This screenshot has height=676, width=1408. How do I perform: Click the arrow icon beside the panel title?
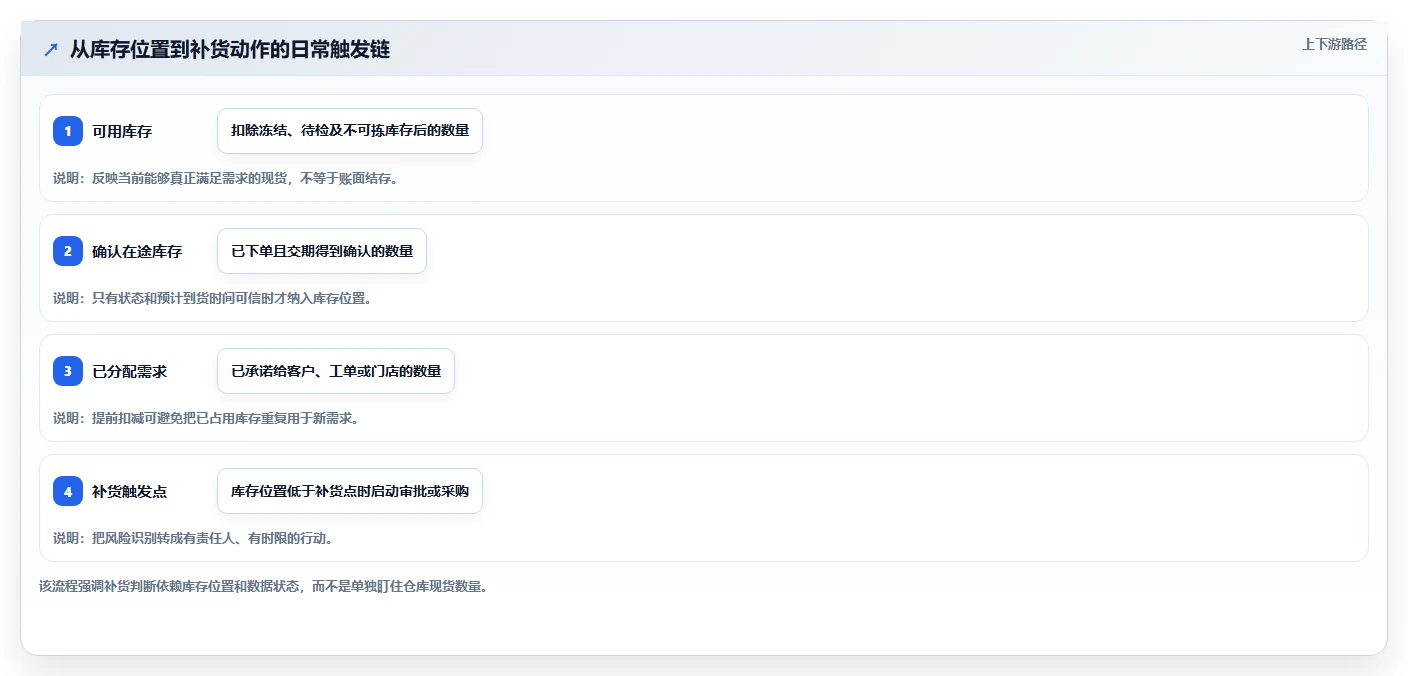[x=51, y=50]
